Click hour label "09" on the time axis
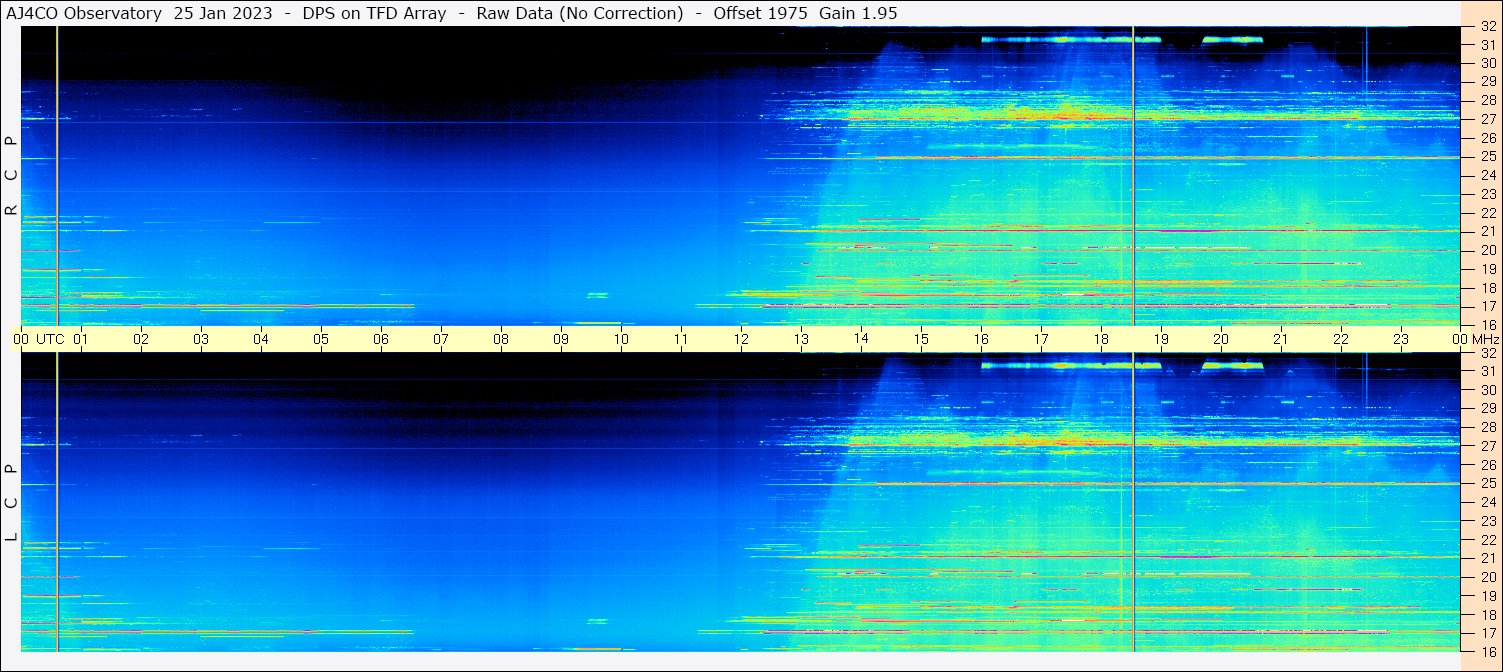Screen dimensions: 1503x672 [x=561, y=339]
